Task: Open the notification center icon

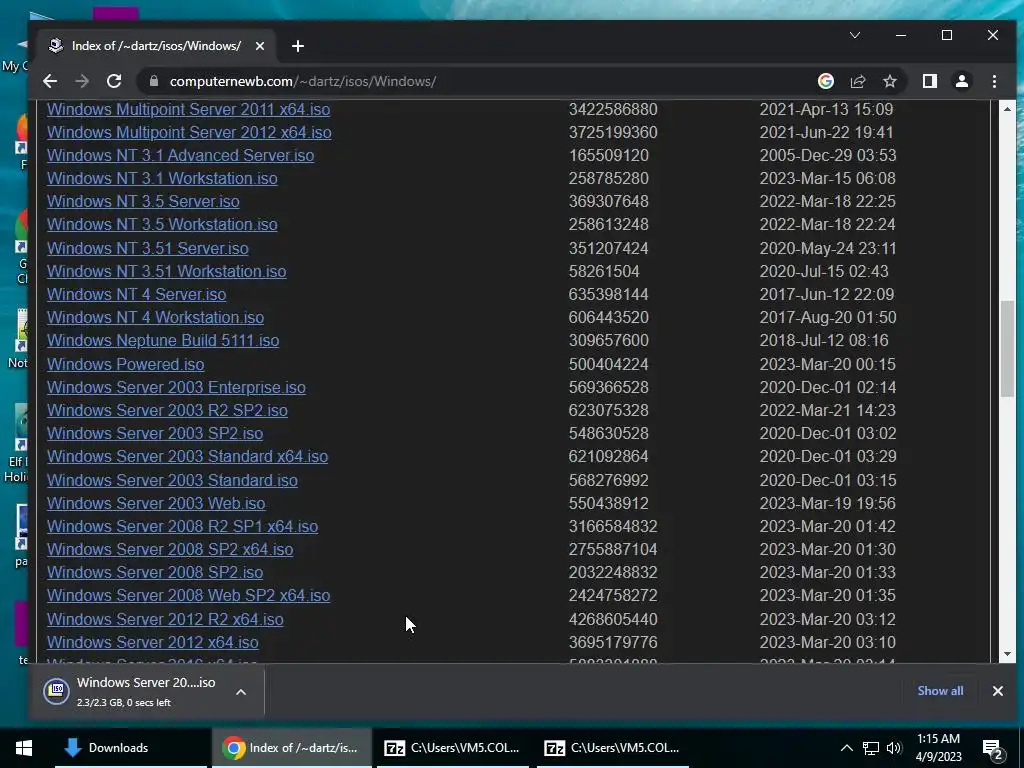Action: click(993, 748)
